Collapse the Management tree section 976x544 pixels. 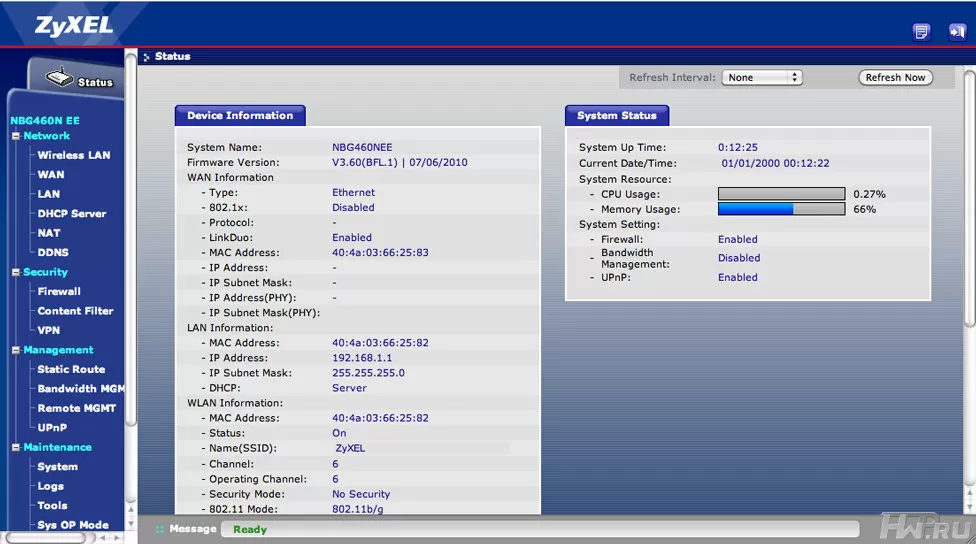[16, 350]
